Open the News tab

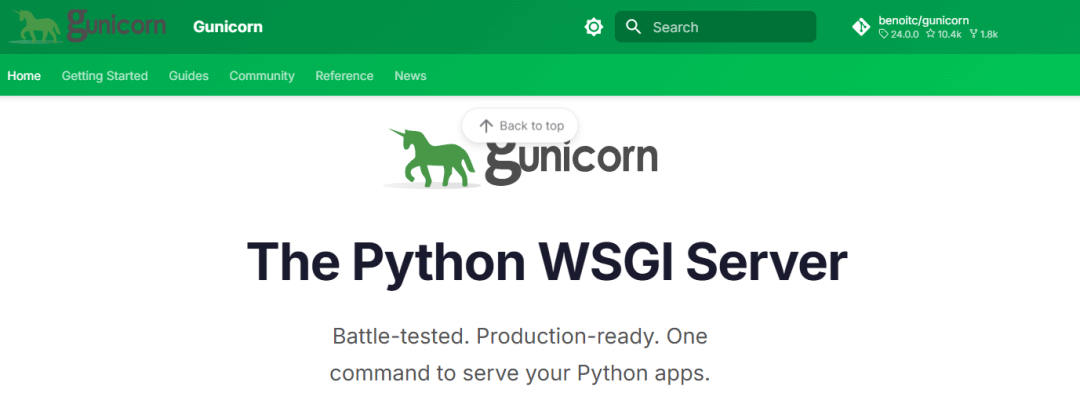[411, 76]
